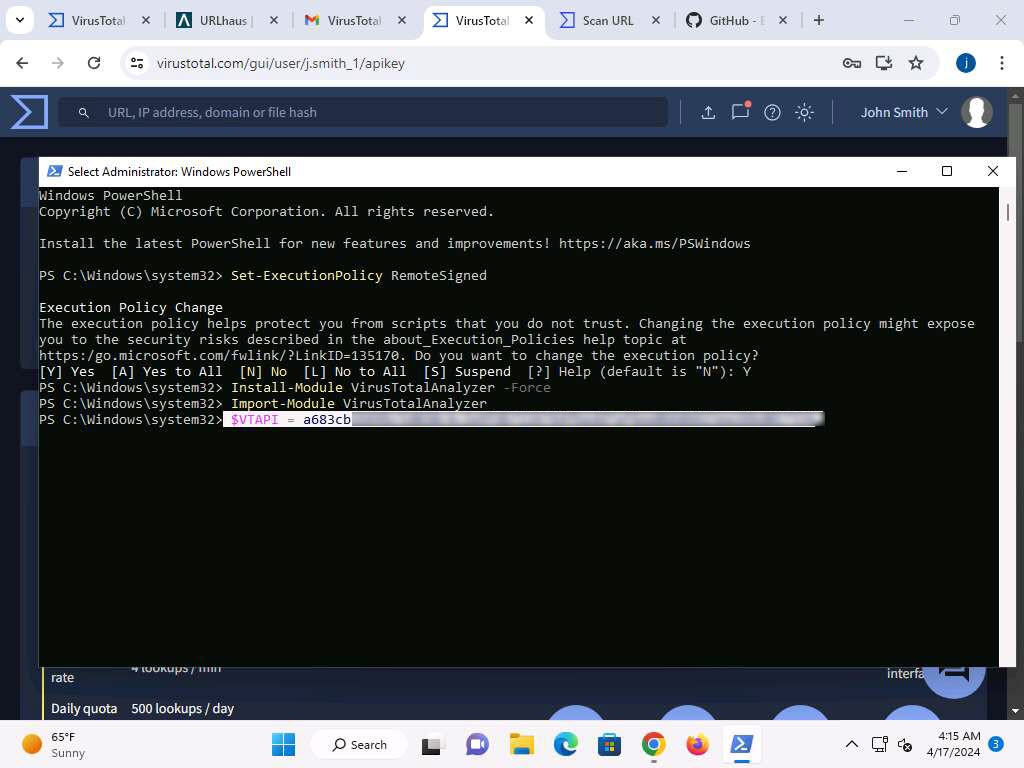Viewport: 1024px width, 768px height.
Task: Close the Scan URL tab
Action: (x=656, y=20)
